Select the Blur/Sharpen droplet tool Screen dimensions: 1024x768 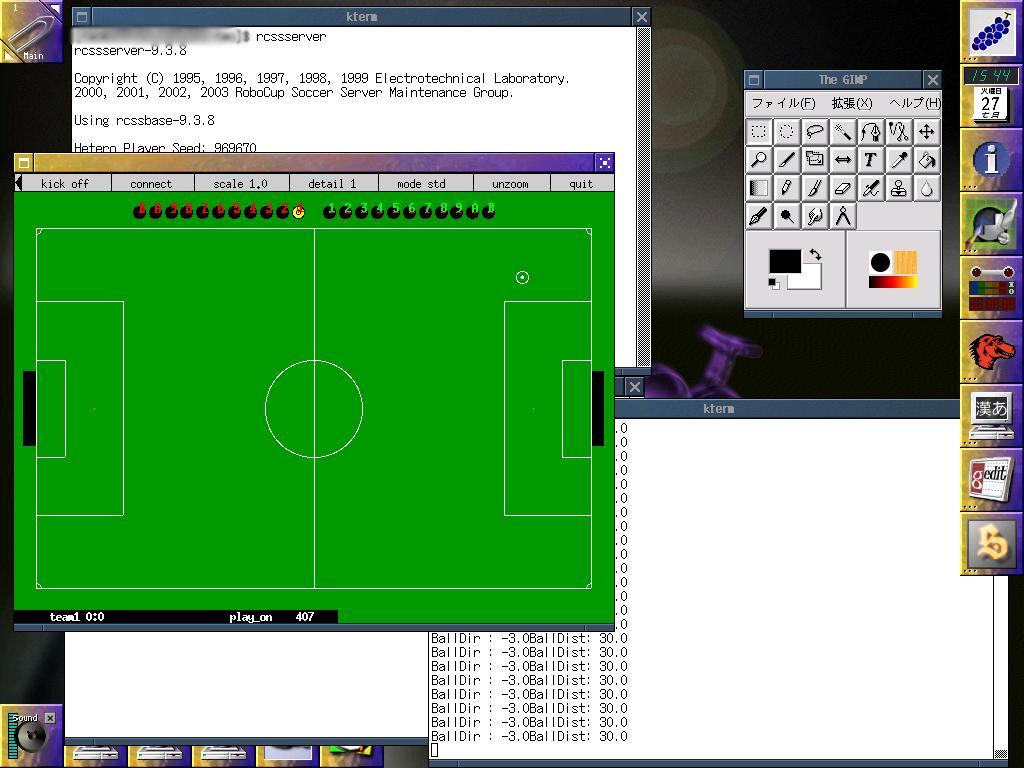[927, 188]
